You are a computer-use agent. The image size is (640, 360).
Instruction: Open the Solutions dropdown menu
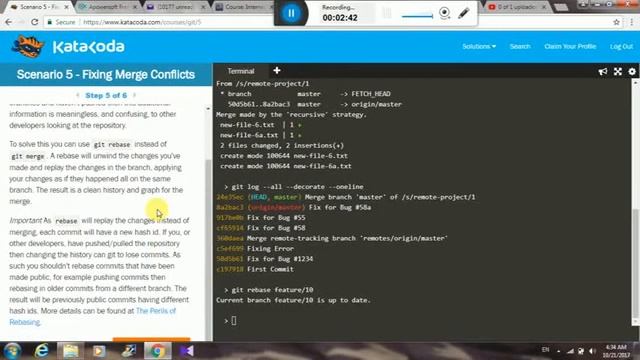tap(479, 47)
